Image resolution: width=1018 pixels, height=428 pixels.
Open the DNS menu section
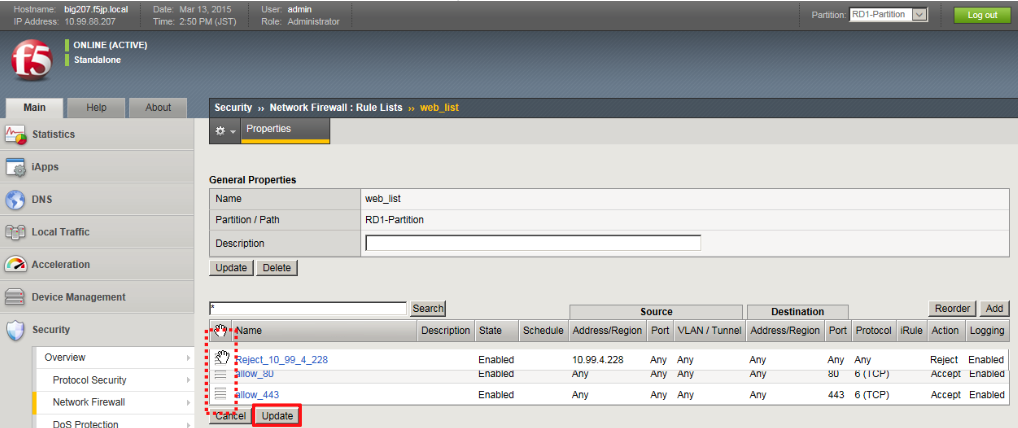tap(97, 199)
